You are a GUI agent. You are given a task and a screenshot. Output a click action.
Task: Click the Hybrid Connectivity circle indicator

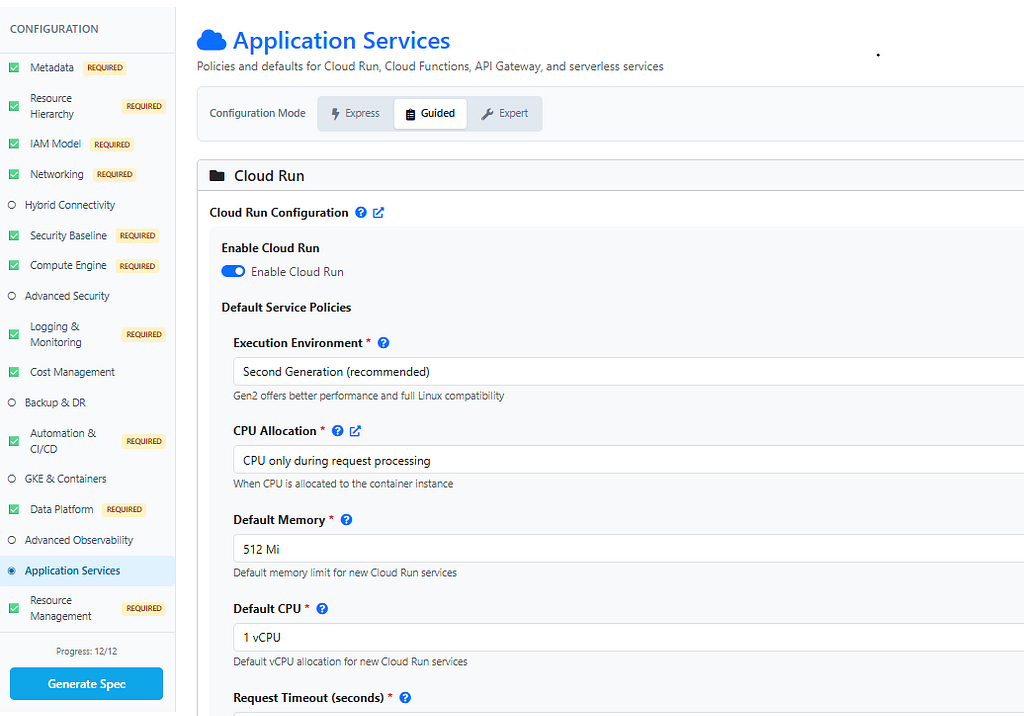coord(12,205)
